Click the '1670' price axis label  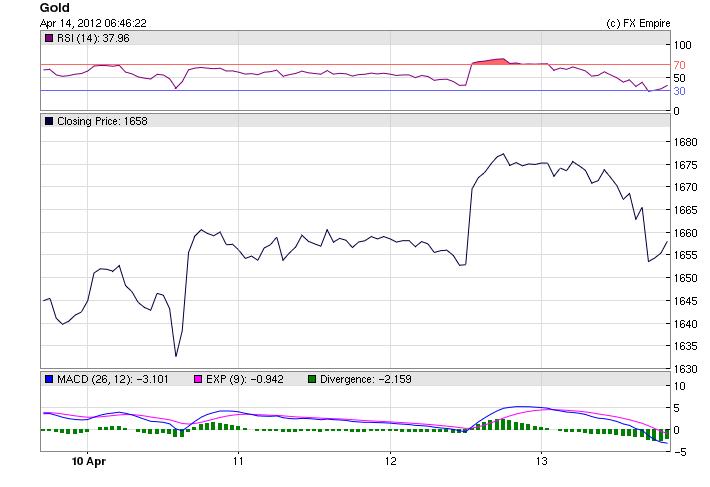[686, 187]
